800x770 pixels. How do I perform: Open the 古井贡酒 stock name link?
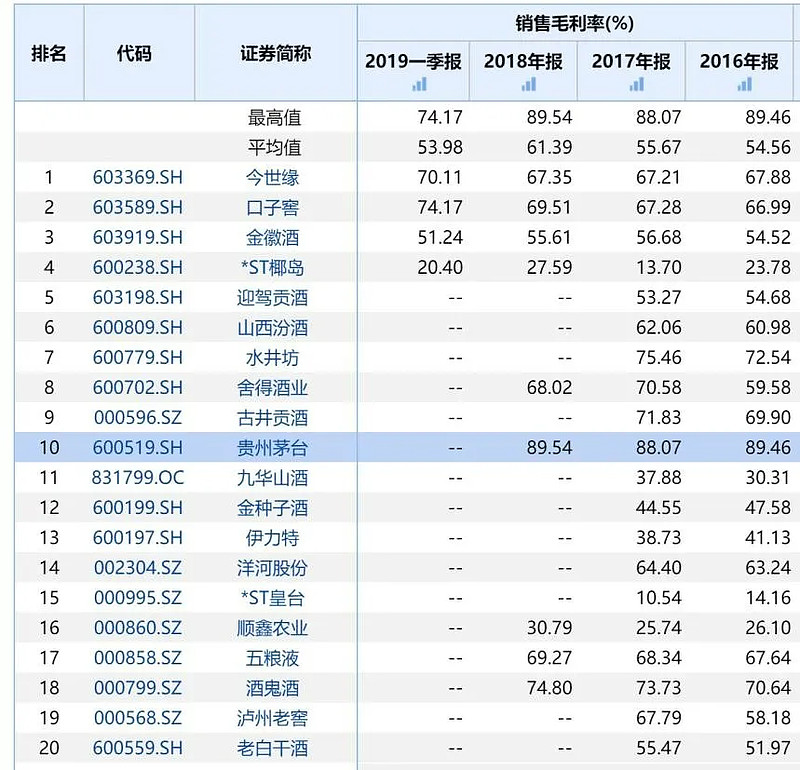272,418
